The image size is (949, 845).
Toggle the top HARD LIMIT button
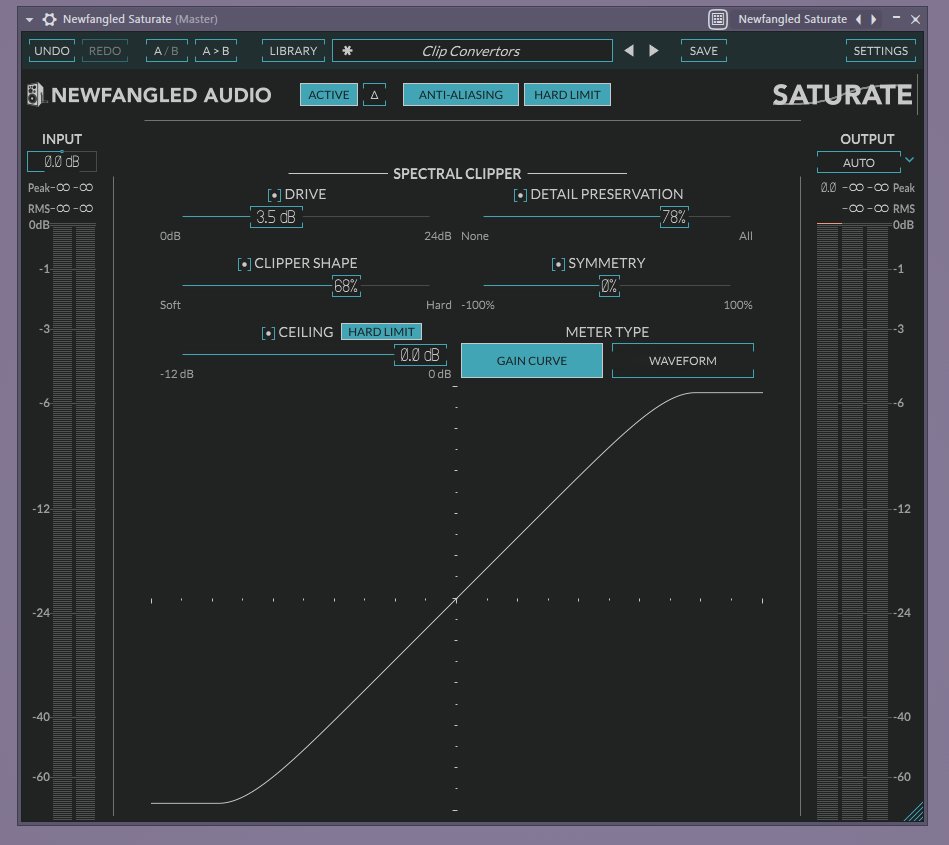point(567,94)
